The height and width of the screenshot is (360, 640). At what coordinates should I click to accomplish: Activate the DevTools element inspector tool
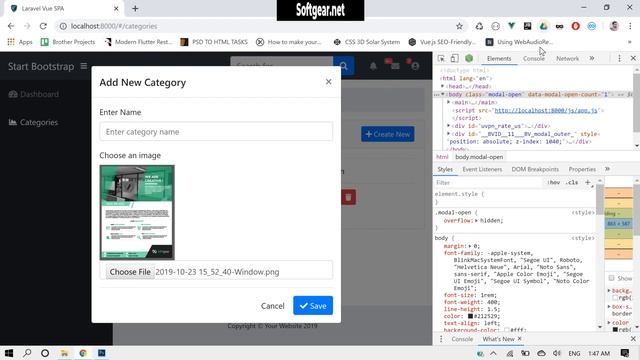tap(441, 58)
